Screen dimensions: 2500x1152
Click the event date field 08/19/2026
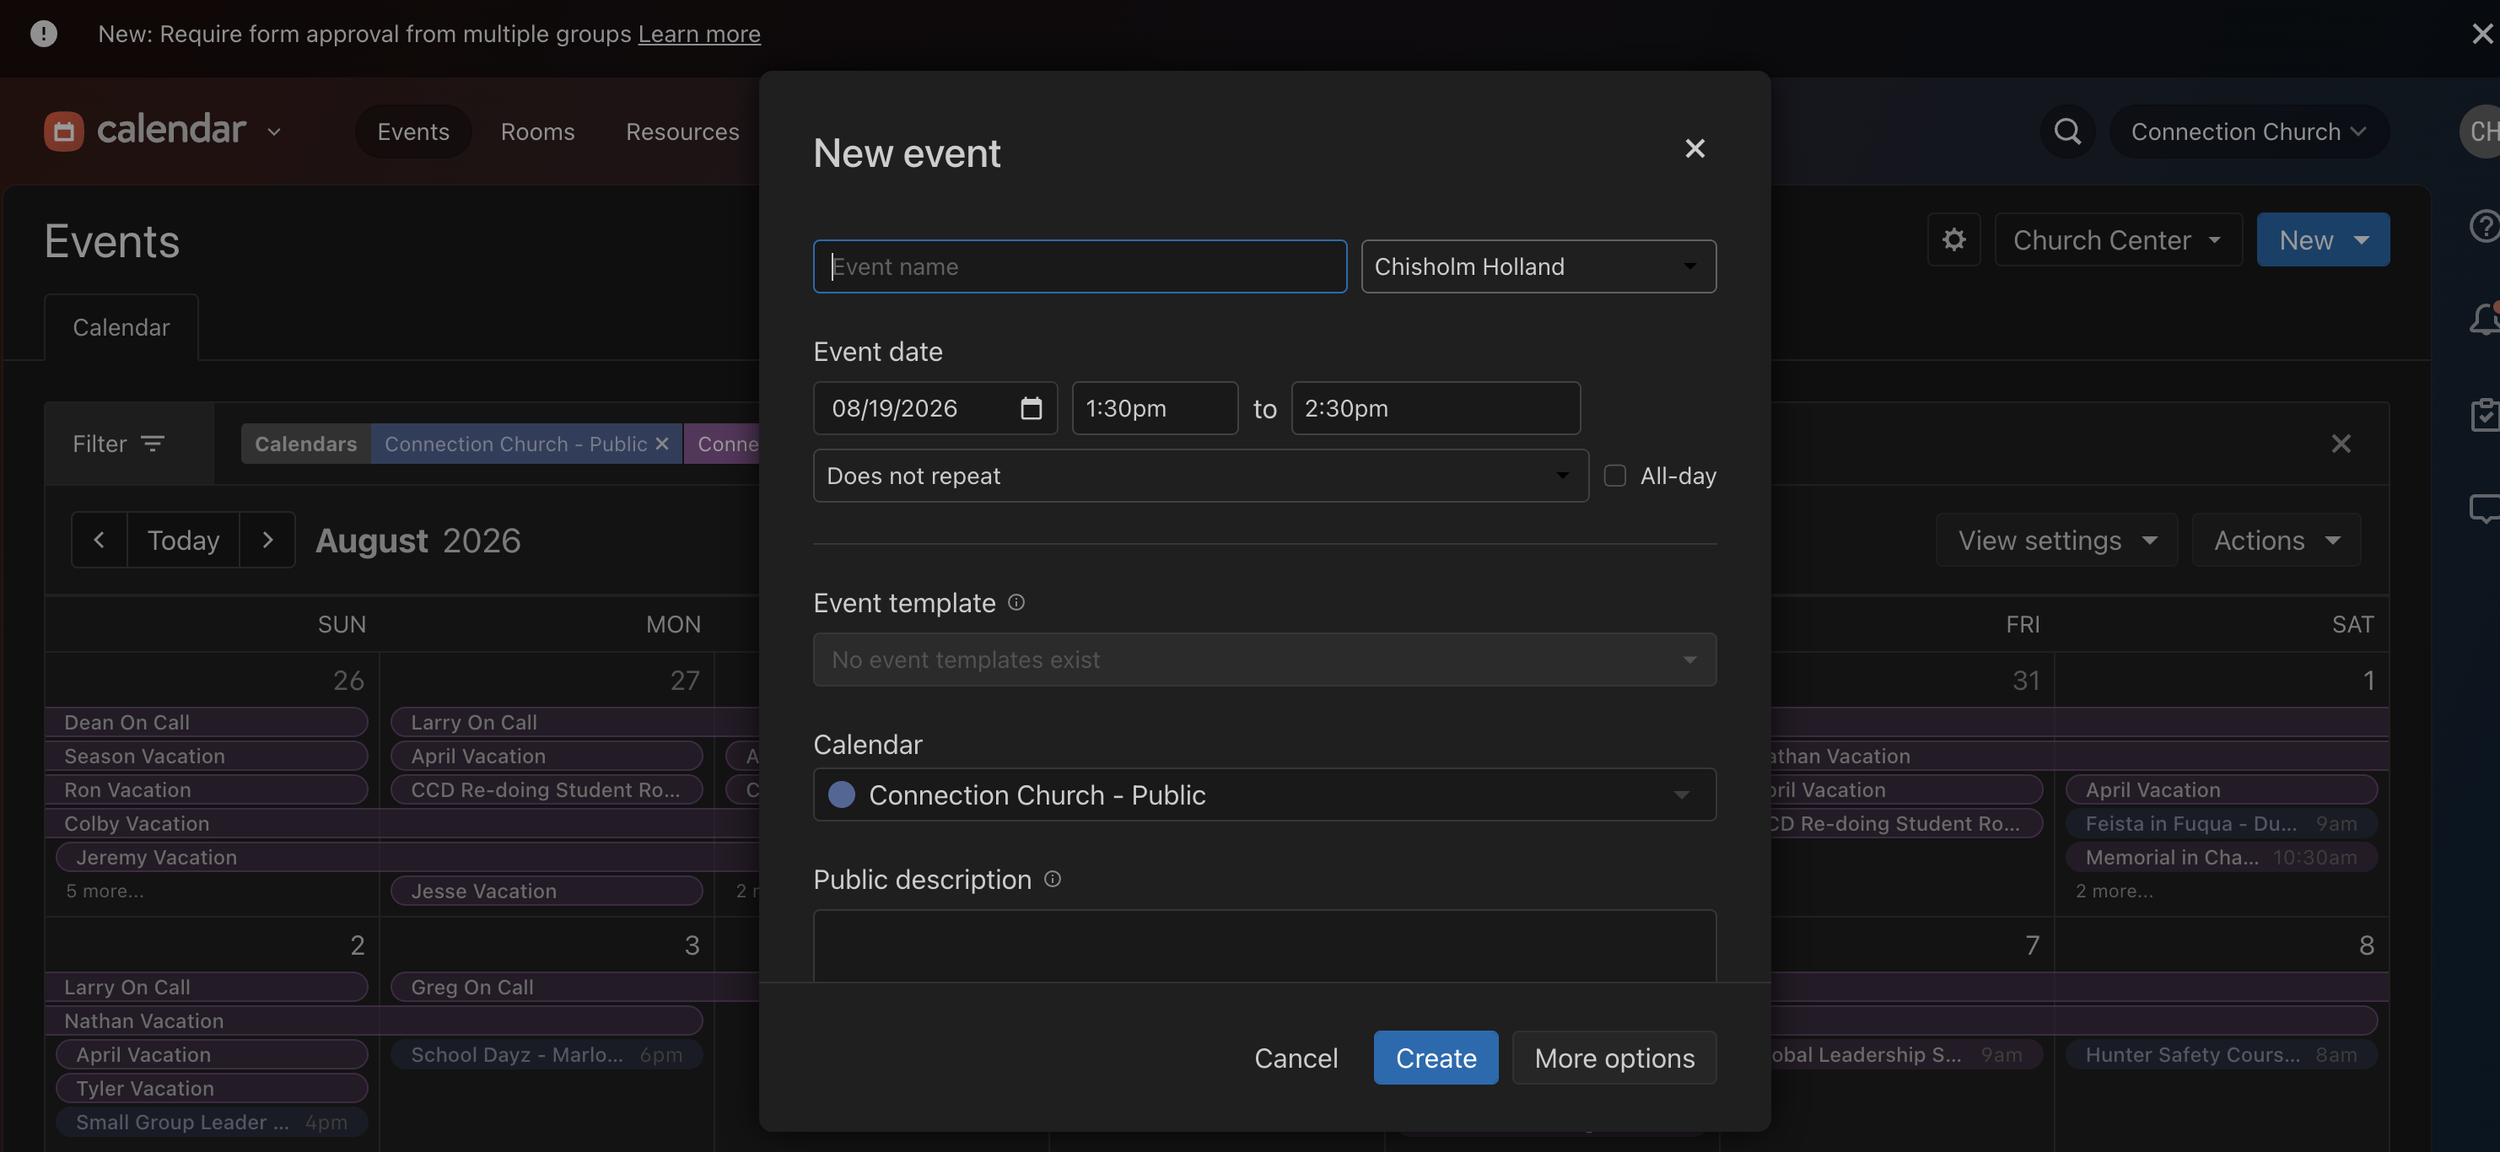(935, 408)
